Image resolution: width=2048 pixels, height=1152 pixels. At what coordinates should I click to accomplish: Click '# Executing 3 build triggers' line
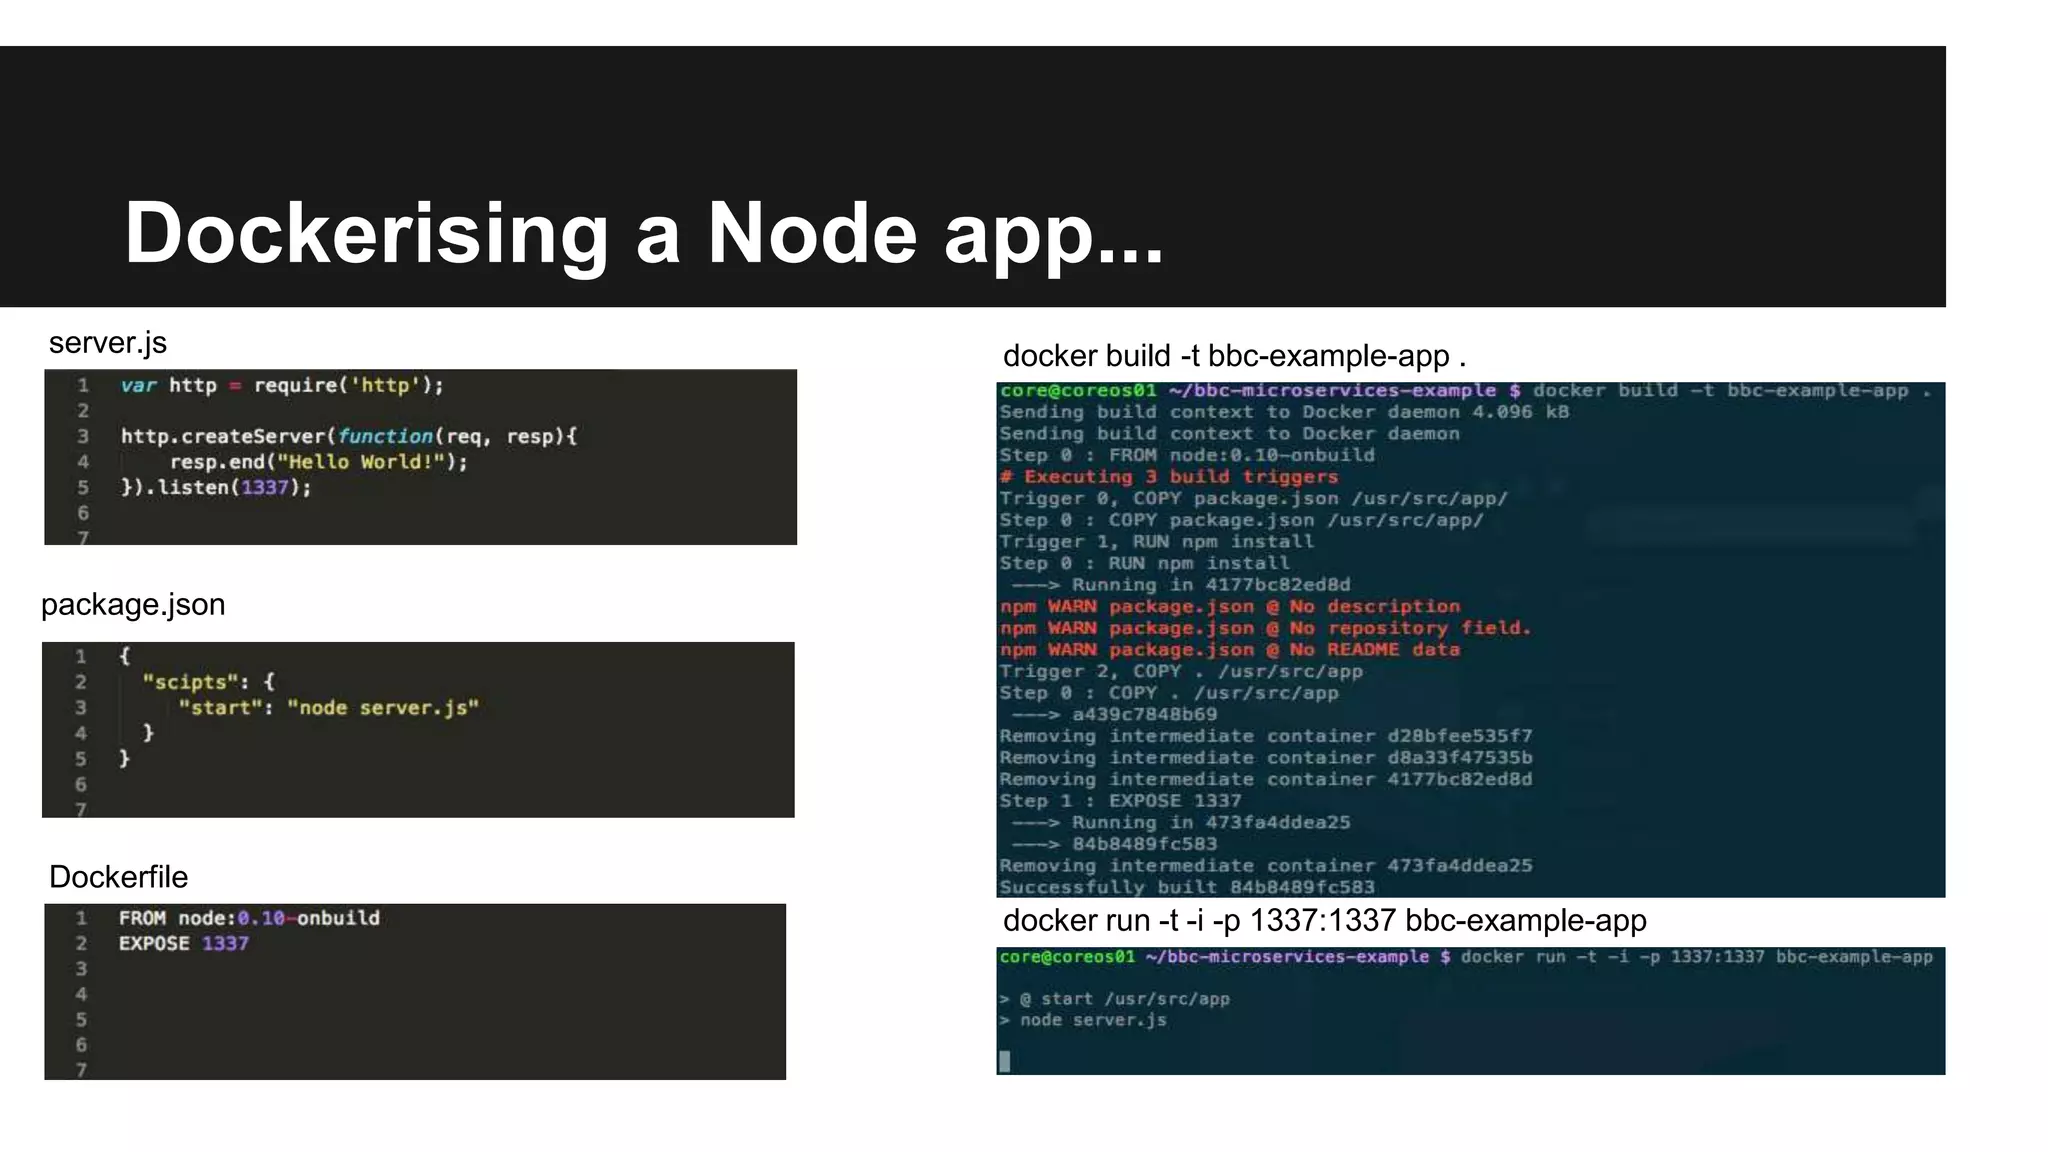1169,477
